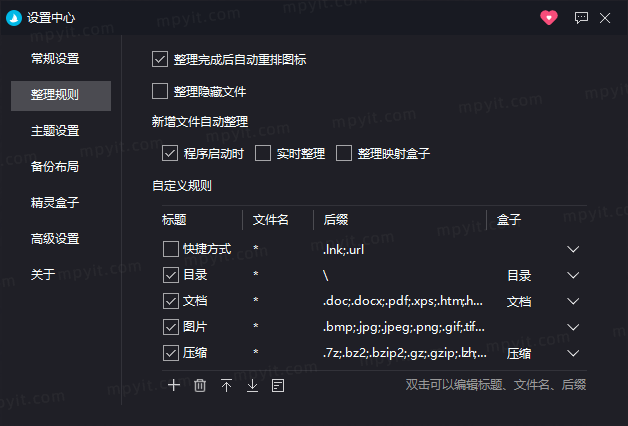Enable 实时整理 checkbox
Viewport: 628px width, 426px height.
coord(263,153)
